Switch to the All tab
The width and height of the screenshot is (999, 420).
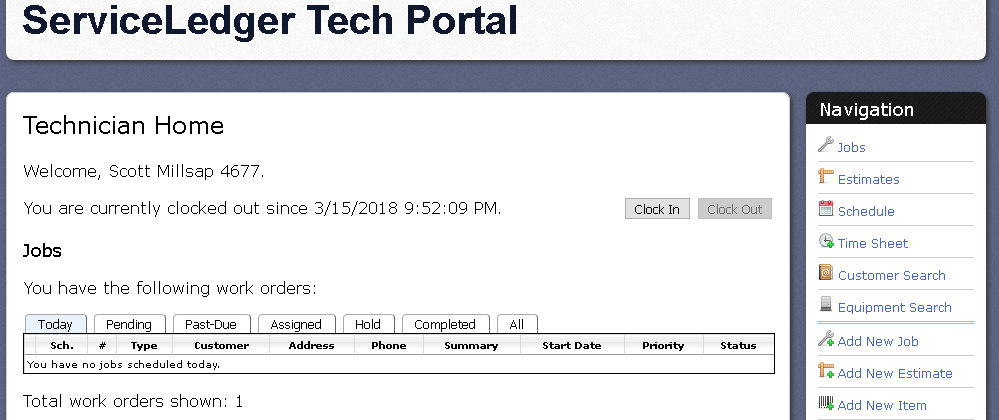(517, 324)
